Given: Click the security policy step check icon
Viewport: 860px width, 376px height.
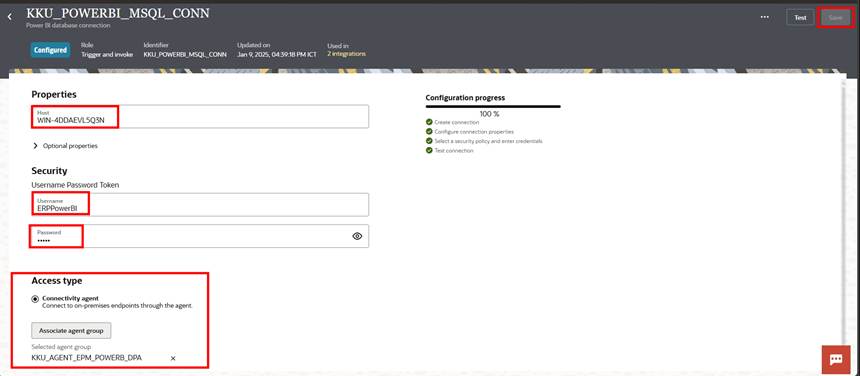Looking at the screenshot, I should (x=429, y=141).
